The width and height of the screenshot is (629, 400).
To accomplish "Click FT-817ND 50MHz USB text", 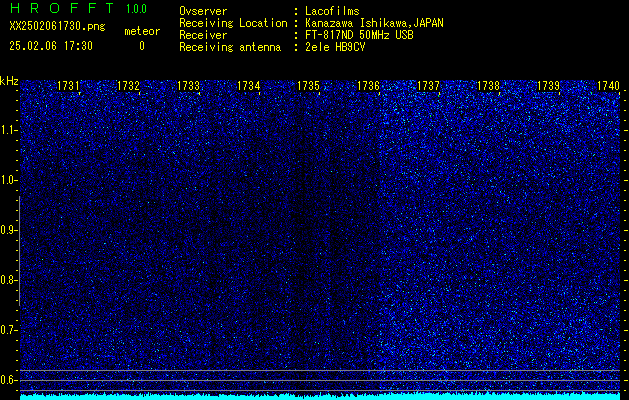I will tap(359, 35).
